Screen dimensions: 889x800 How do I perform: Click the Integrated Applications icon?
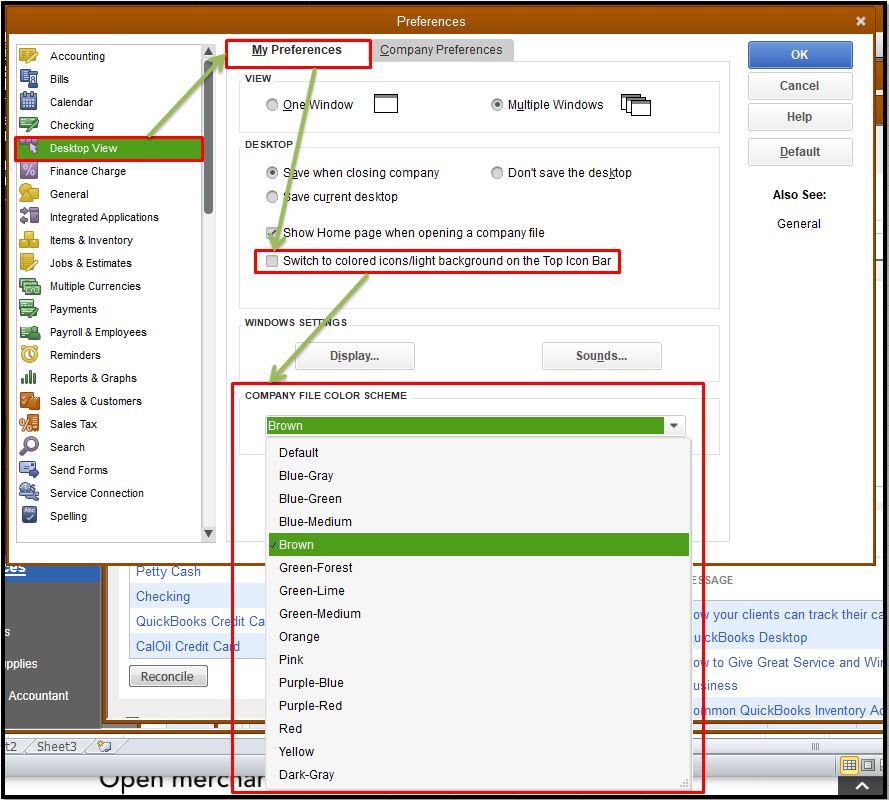[29, 216]
